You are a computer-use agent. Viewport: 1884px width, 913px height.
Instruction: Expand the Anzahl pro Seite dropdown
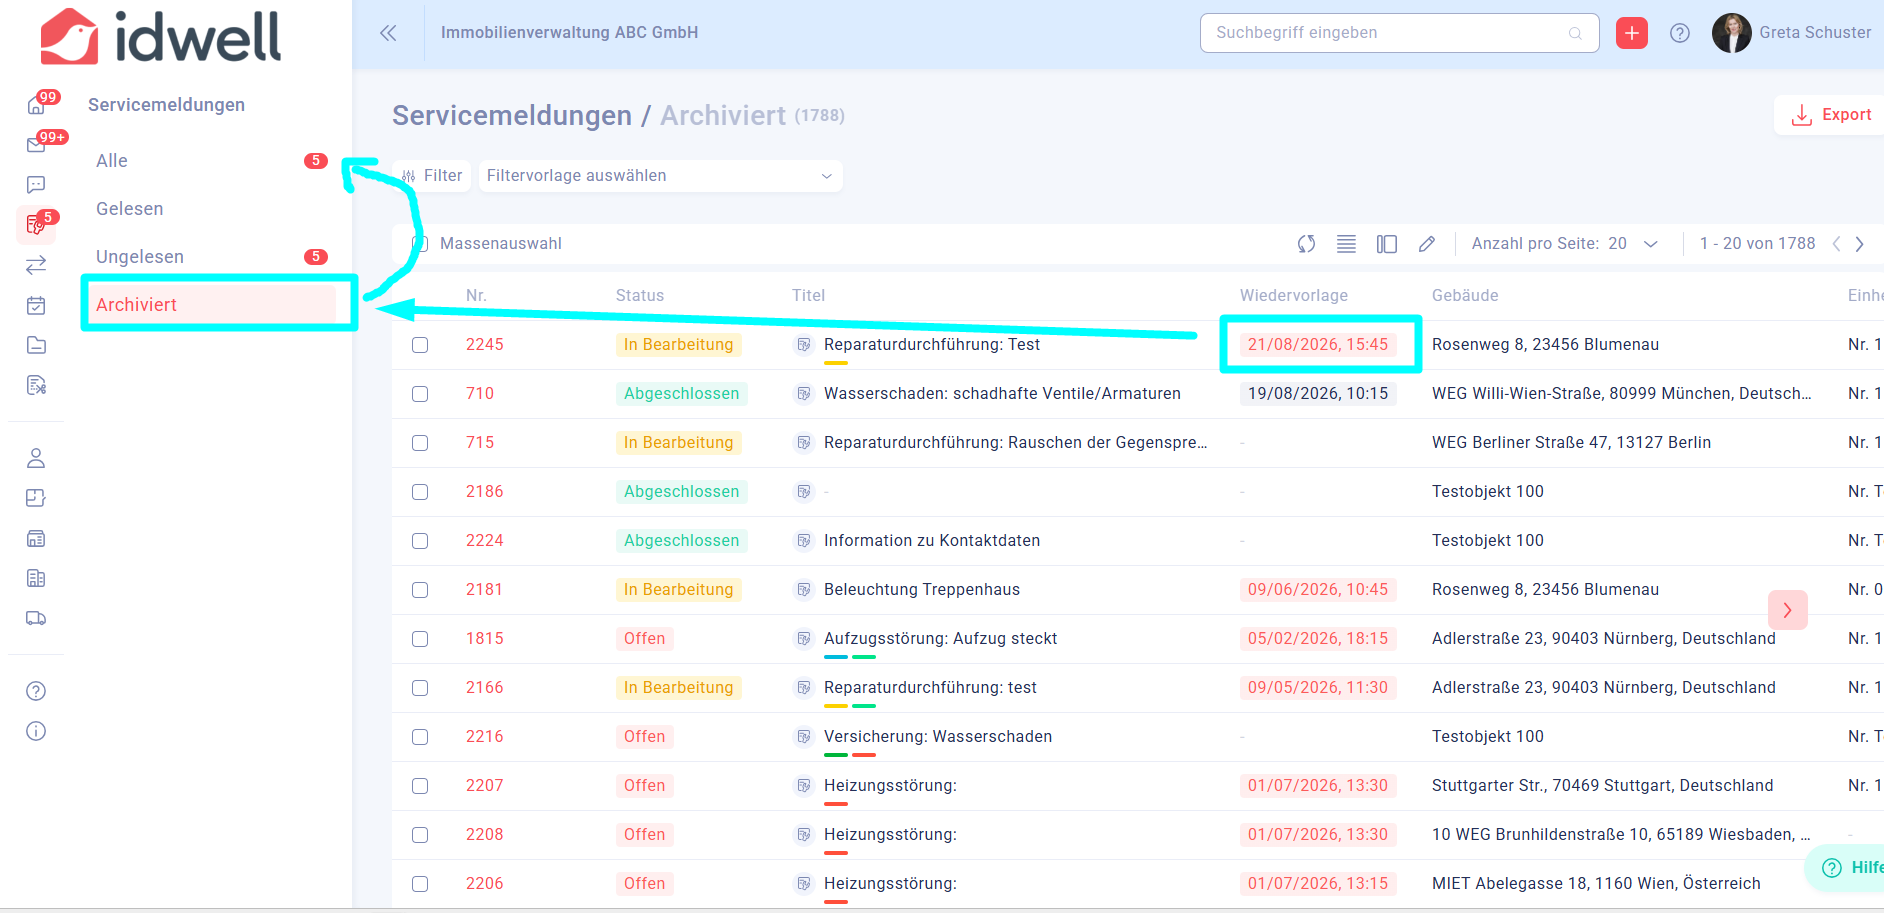coord(1565,244)
